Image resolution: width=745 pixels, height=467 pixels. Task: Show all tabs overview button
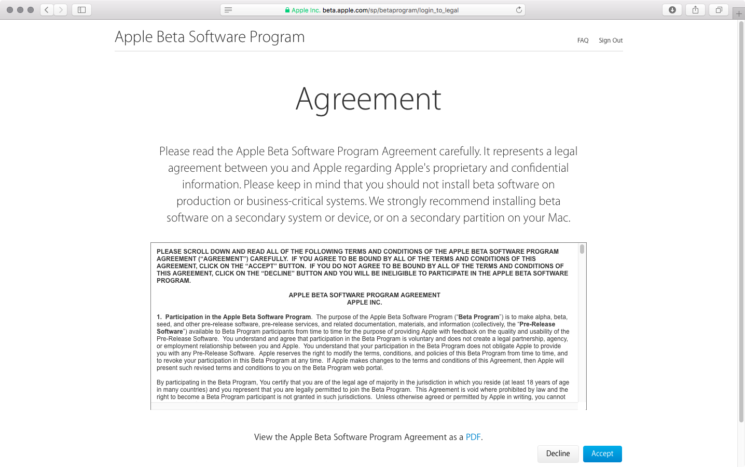pos(719,10)
